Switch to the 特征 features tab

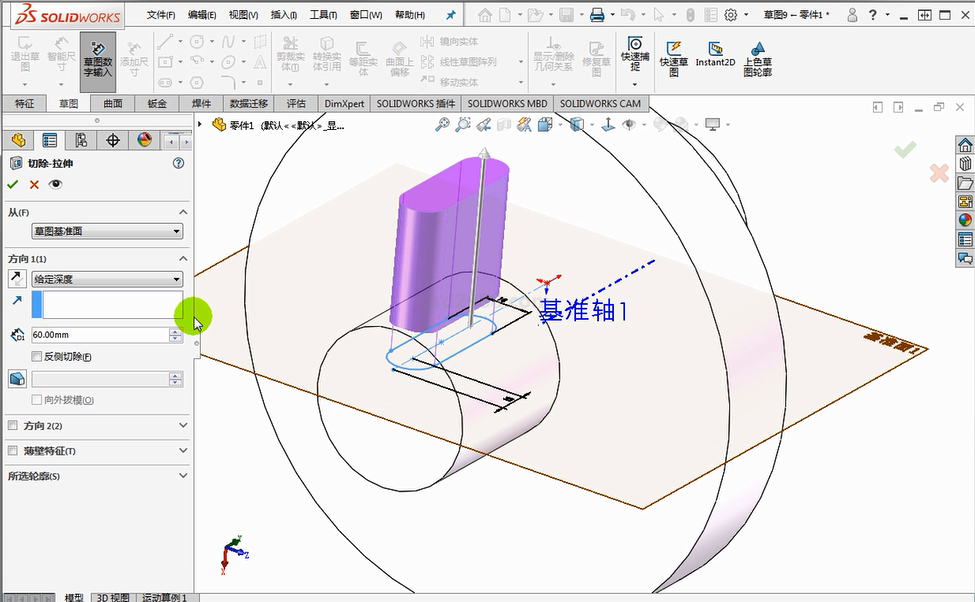click(x=24, y=103)
